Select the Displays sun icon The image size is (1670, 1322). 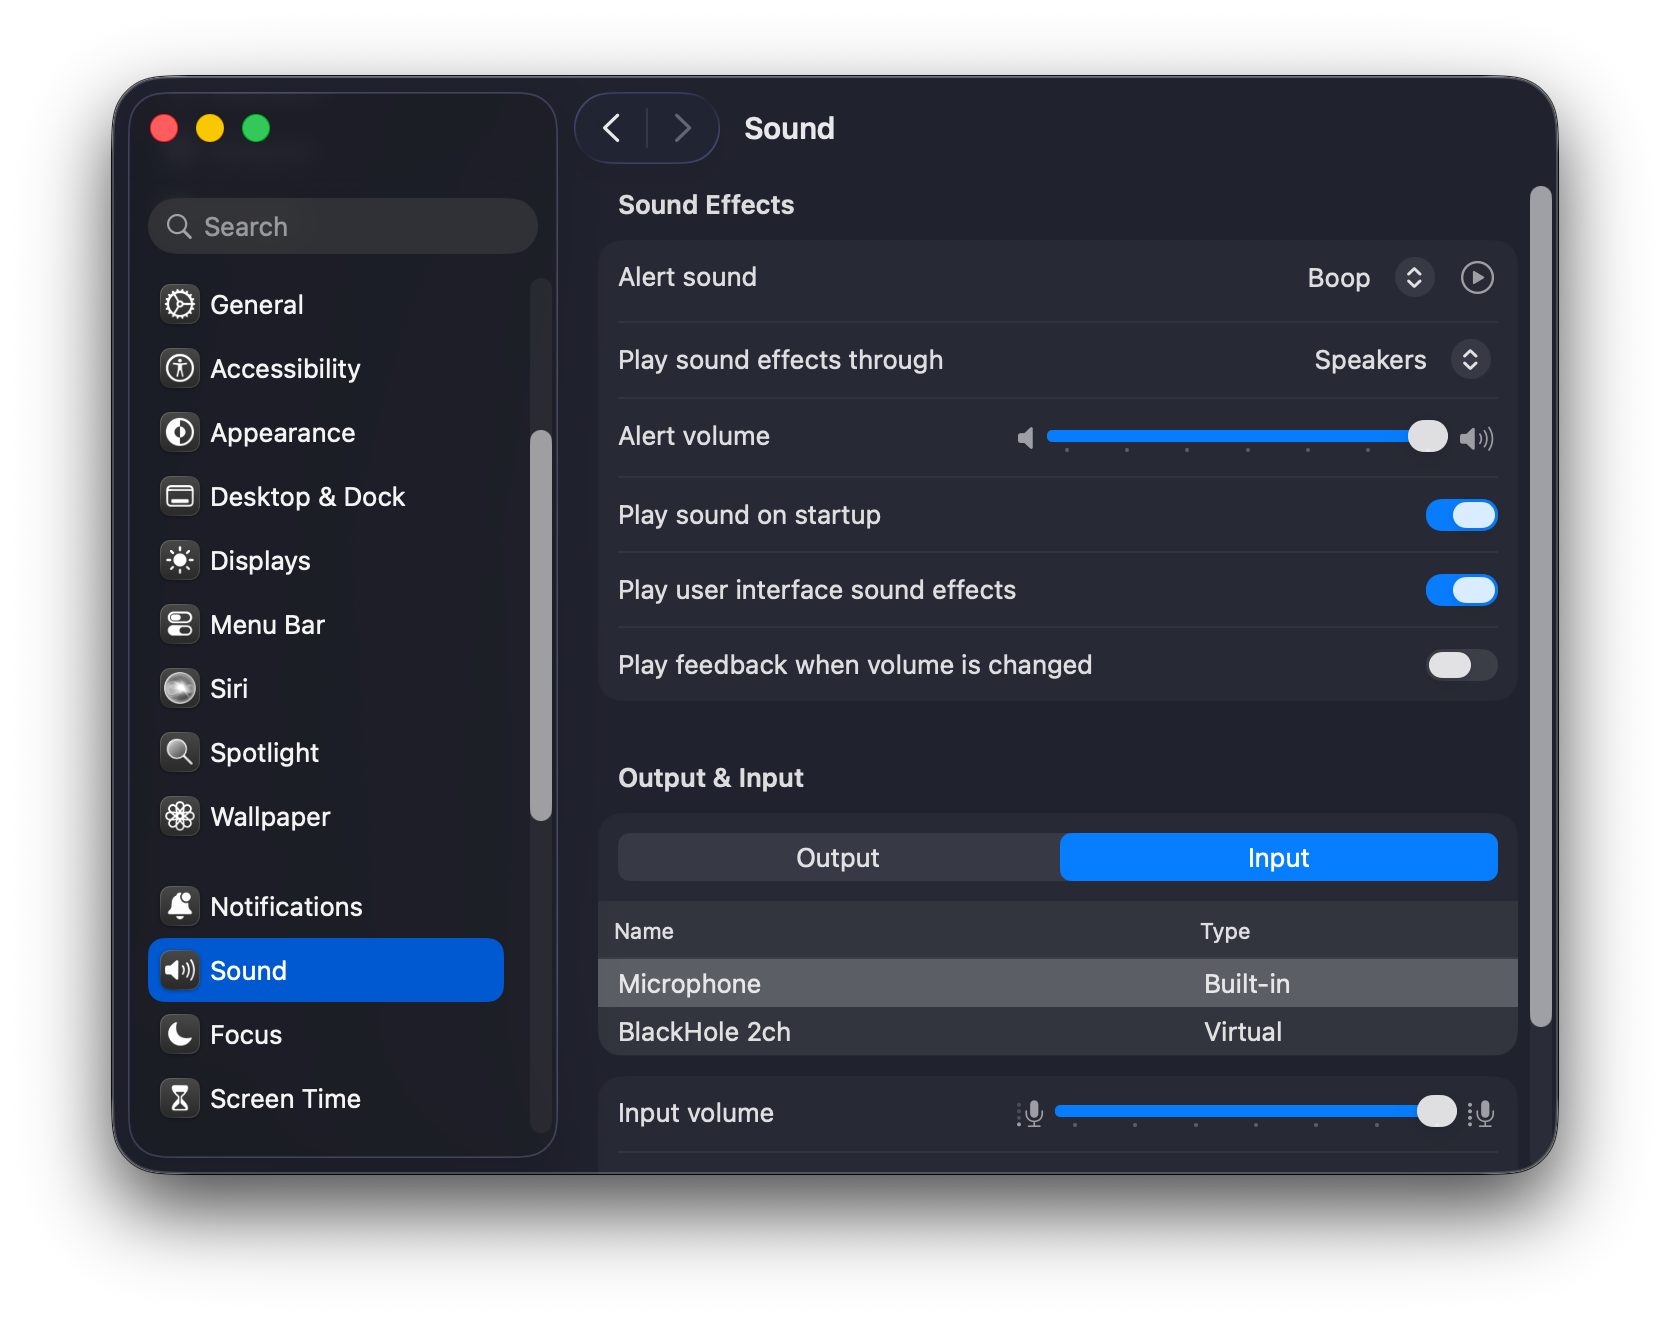click(x=180, y=560)
